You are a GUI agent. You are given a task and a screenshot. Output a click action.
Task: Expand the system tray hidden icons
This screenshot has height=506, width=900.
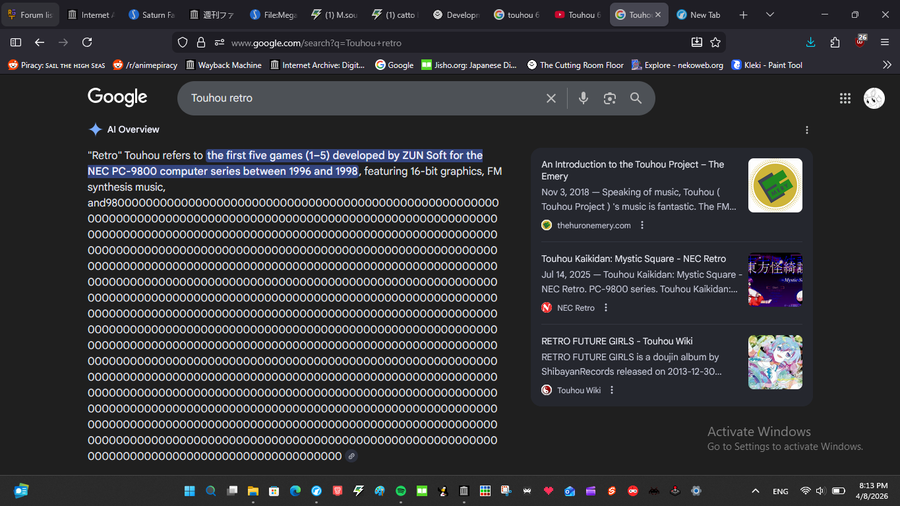click(x=755, y=491)
